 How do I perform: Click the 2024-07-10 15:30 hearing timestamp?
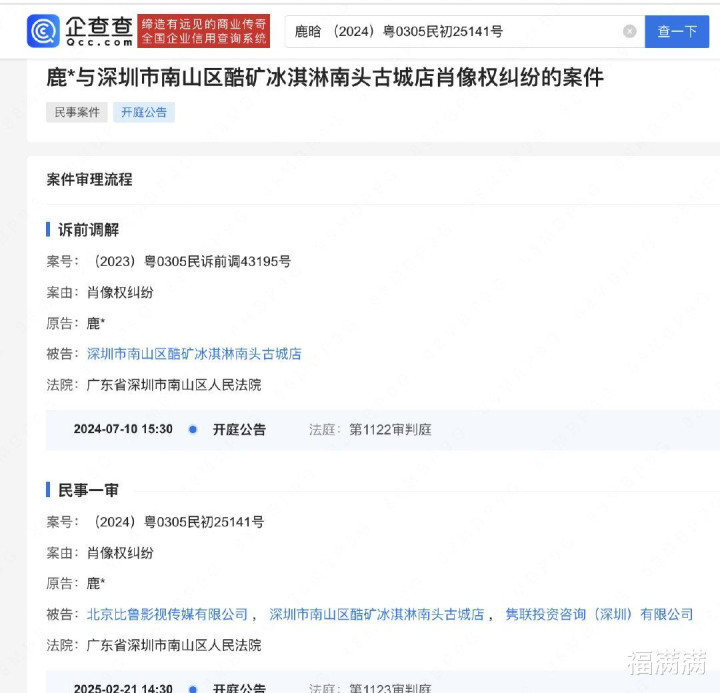coord(123,429)
